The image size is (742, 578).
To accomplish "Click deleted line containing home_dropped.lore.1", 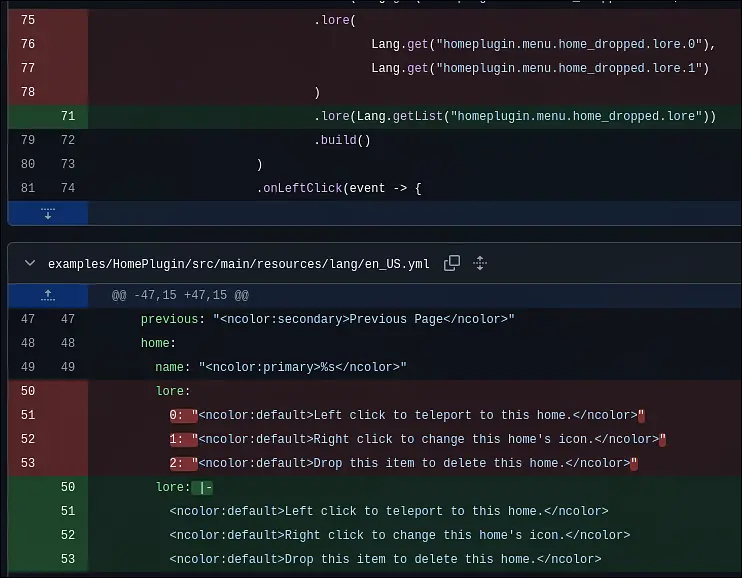I will [x=539, y=68].
